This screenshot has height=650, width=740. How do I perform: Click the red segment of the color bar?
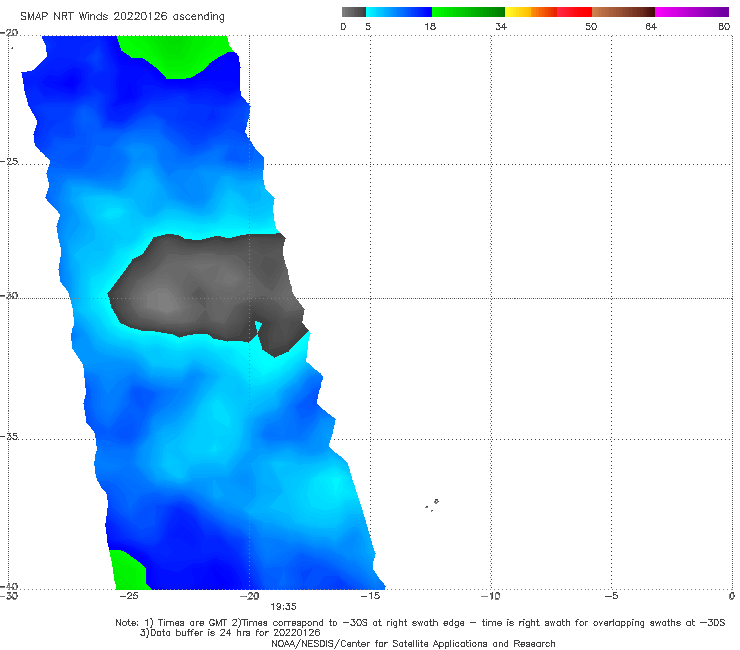click(574, 12)
